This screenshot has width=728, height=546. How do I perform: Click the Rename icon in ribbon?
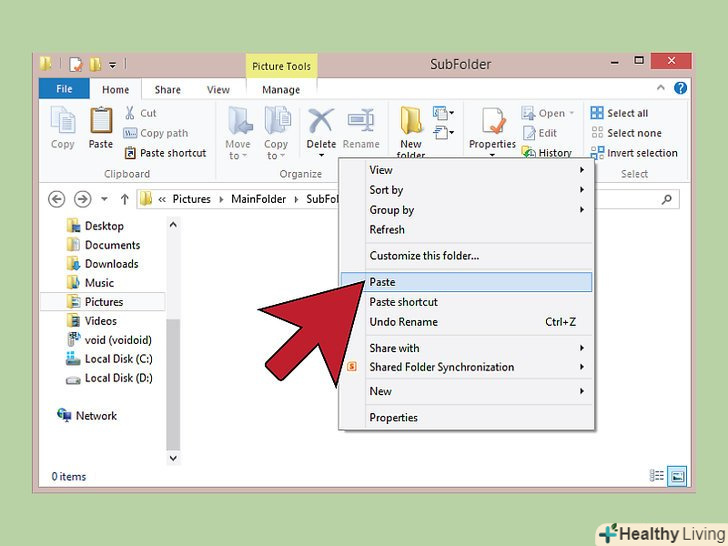[x=361, y=120]
